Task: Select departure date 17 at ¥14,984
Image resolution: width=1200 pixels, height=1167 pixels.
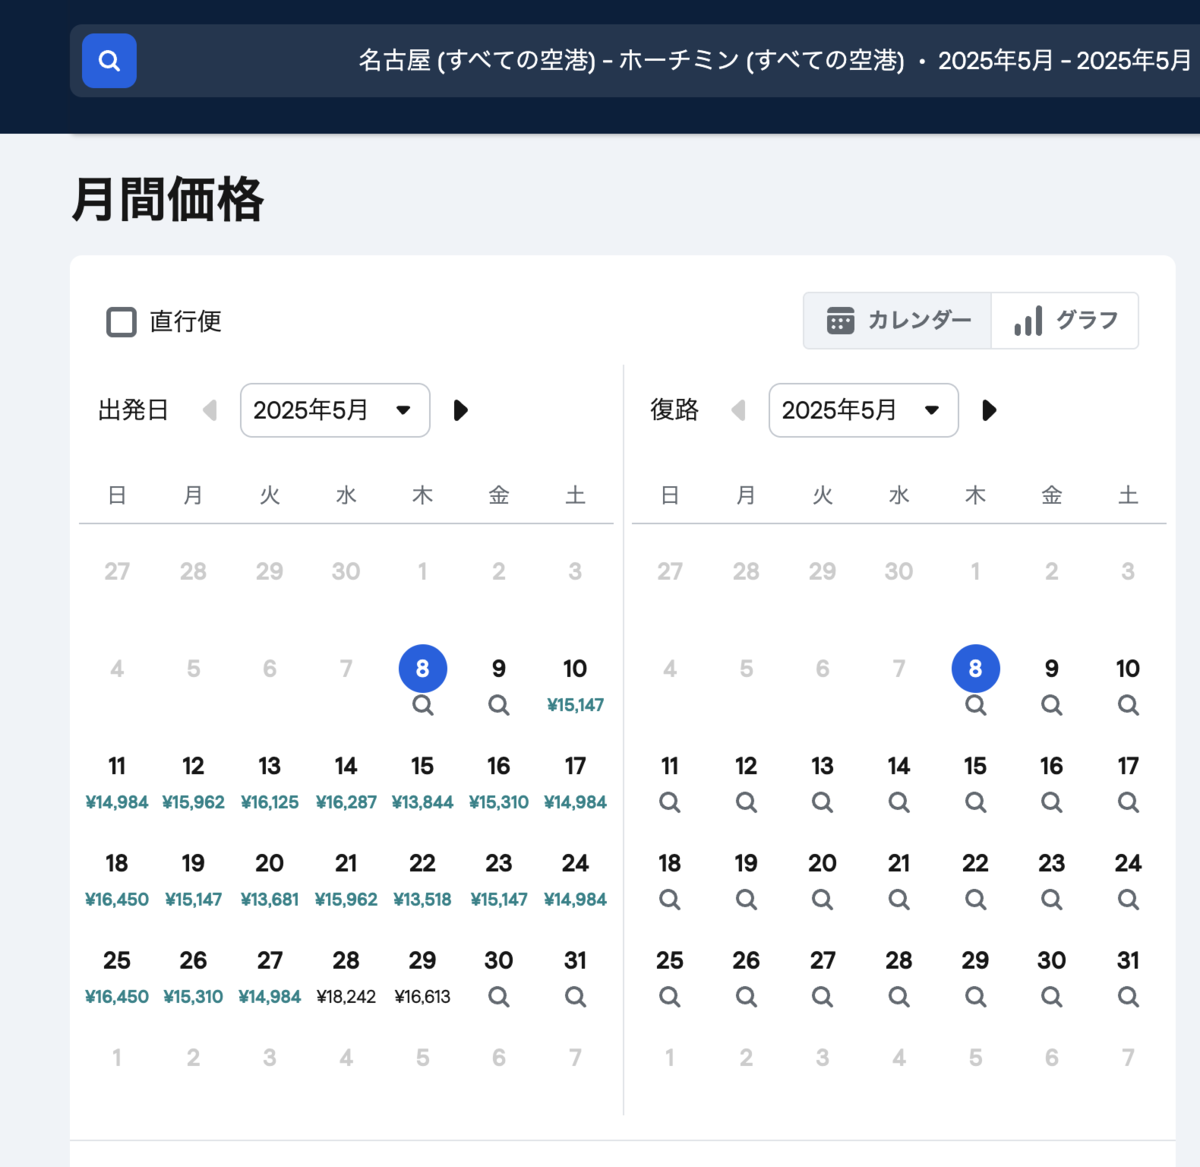Action: [575, 782]
